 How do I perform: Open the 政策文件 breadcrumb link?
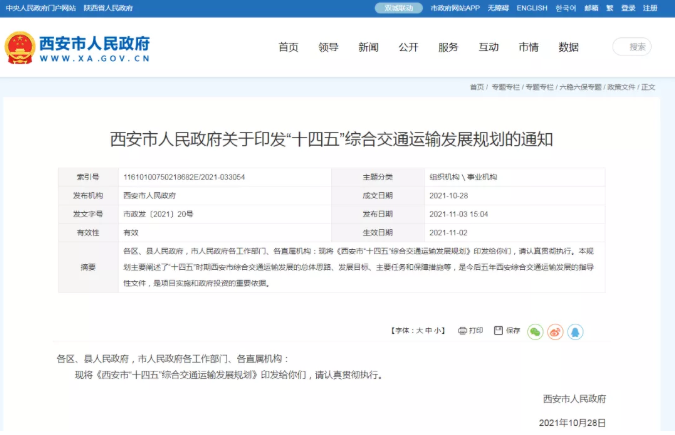click(621, 87)
